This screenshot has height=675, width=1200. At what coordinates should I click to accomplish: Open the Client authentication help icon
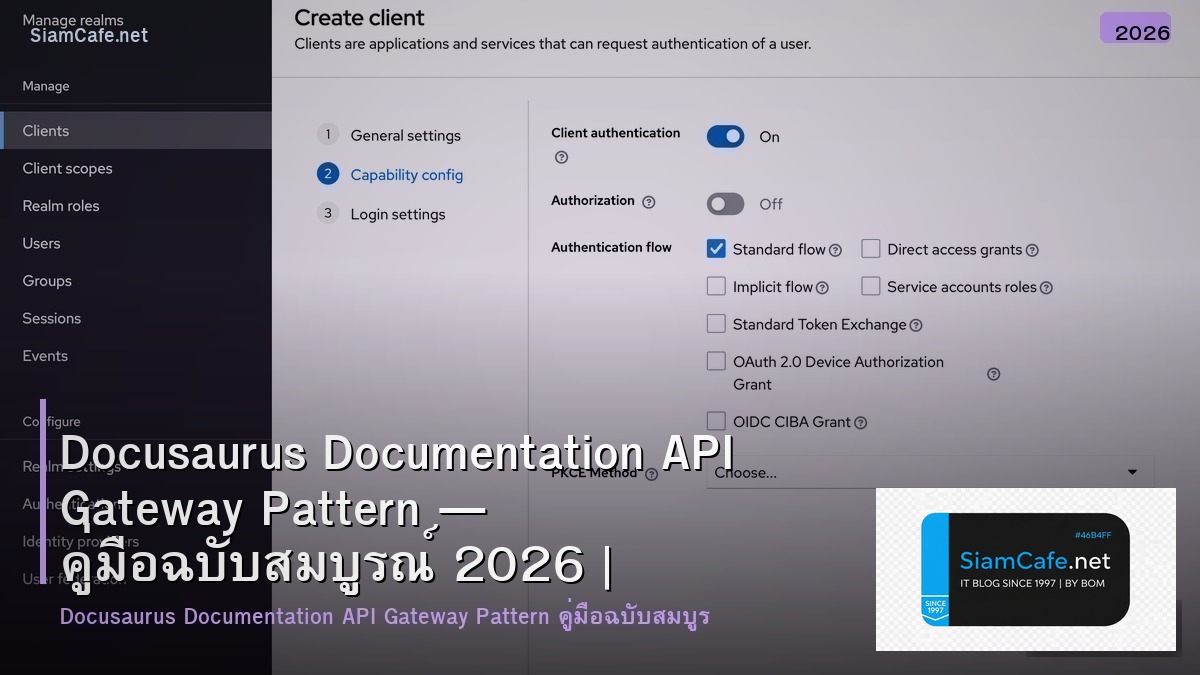pyautogui.click(x=561, y=157)
